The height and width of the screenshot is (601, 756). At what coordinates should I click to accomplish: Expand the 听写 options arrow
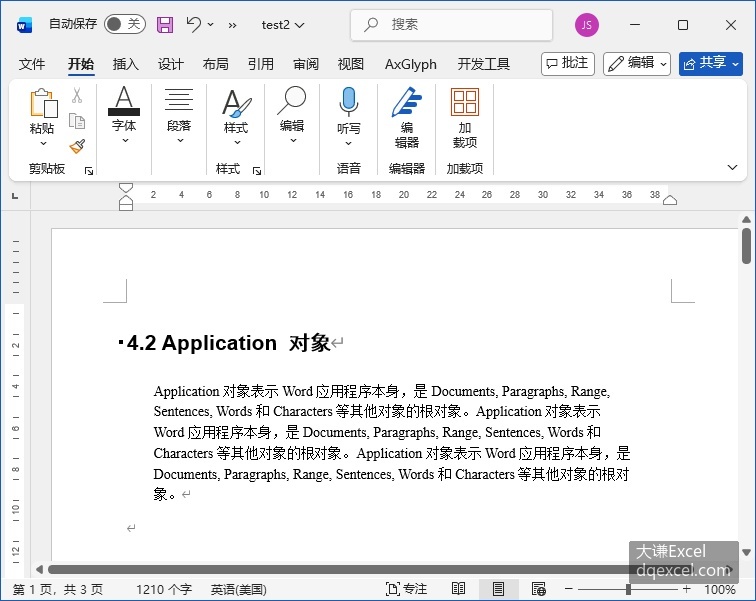coord(349,143)
